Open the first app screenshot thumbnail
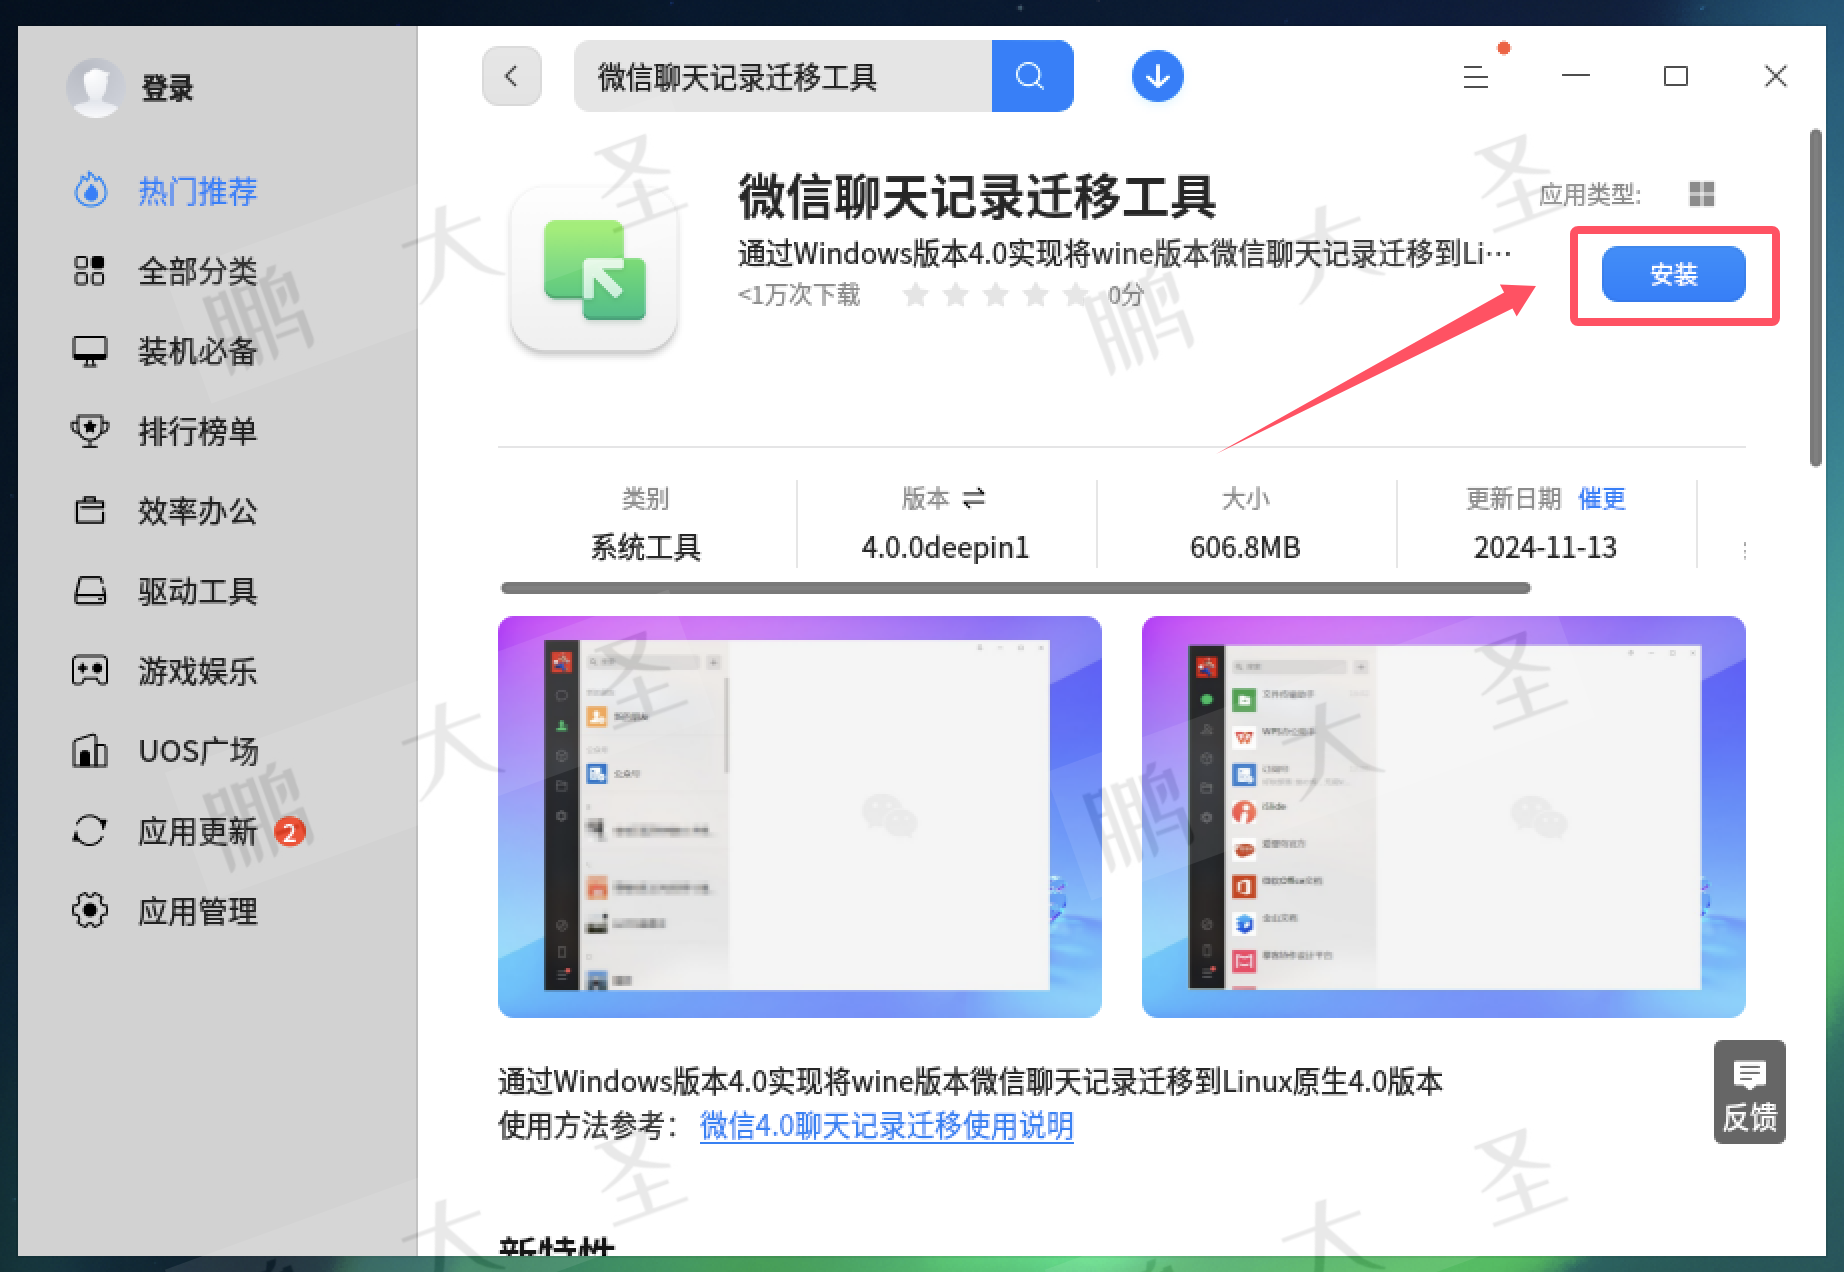 800,817
